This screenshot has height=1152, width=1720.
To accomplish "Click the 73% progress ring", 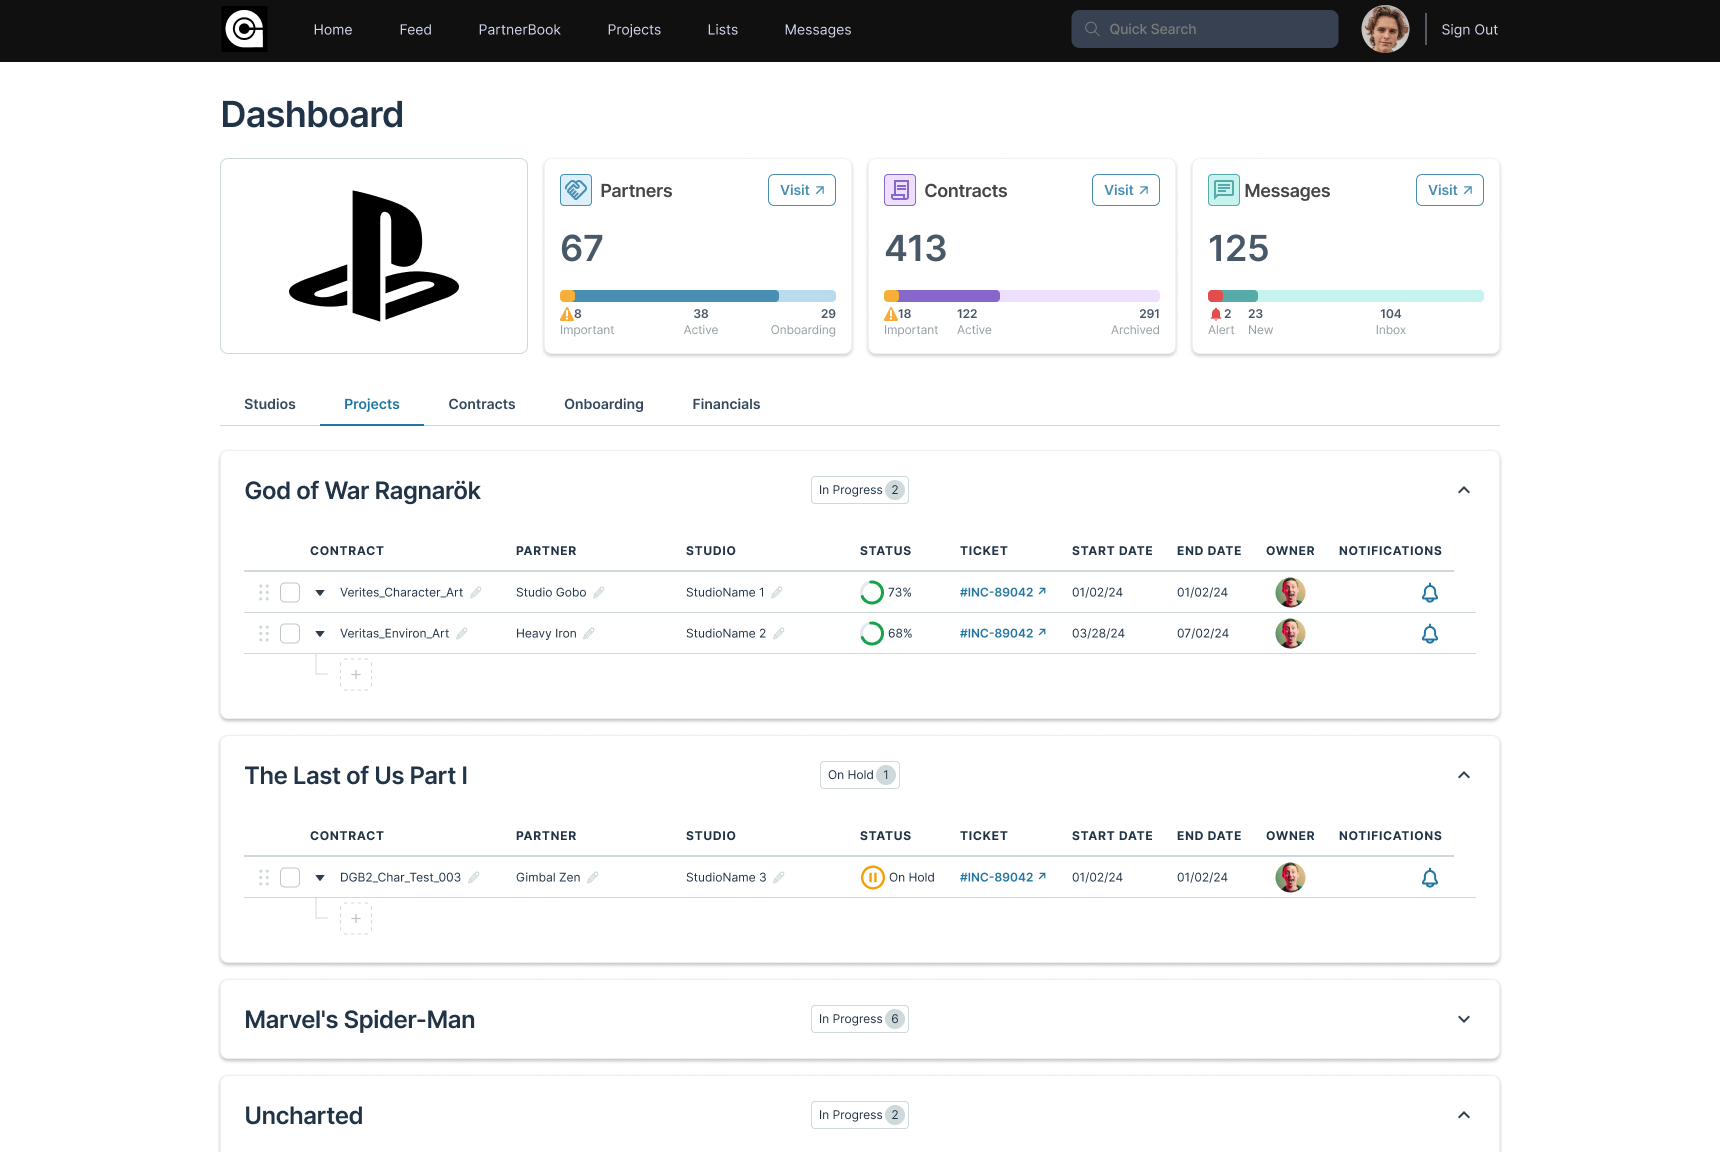I will click(872, 593).
